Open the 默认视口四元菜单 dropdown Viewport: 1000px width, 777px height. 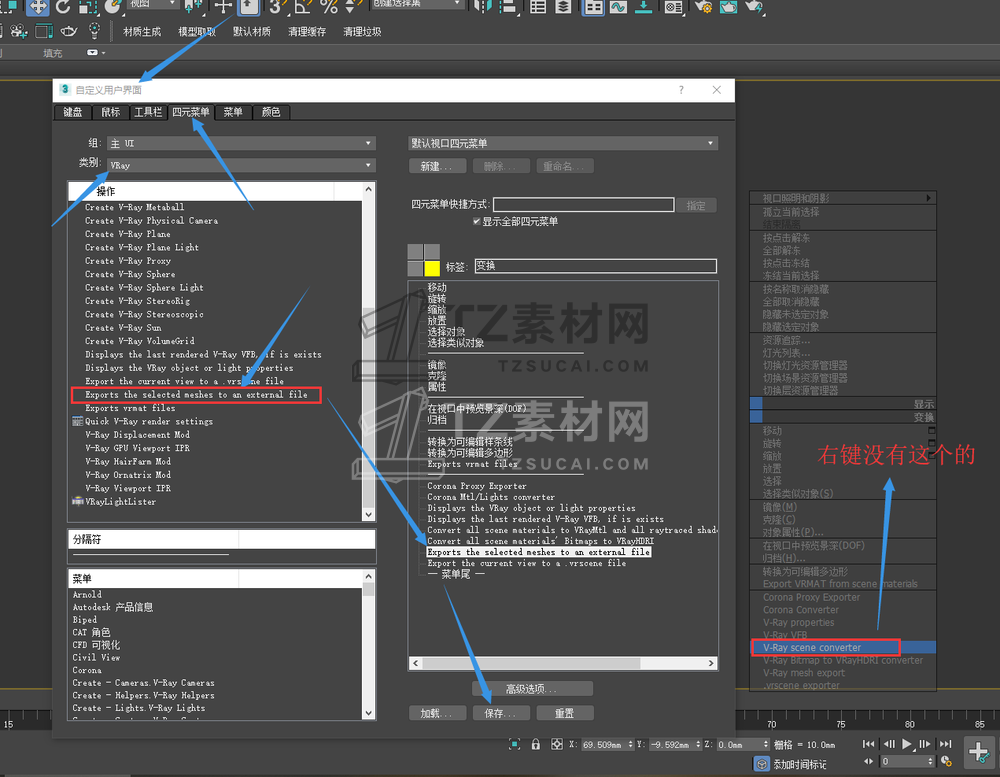point(562,143)
